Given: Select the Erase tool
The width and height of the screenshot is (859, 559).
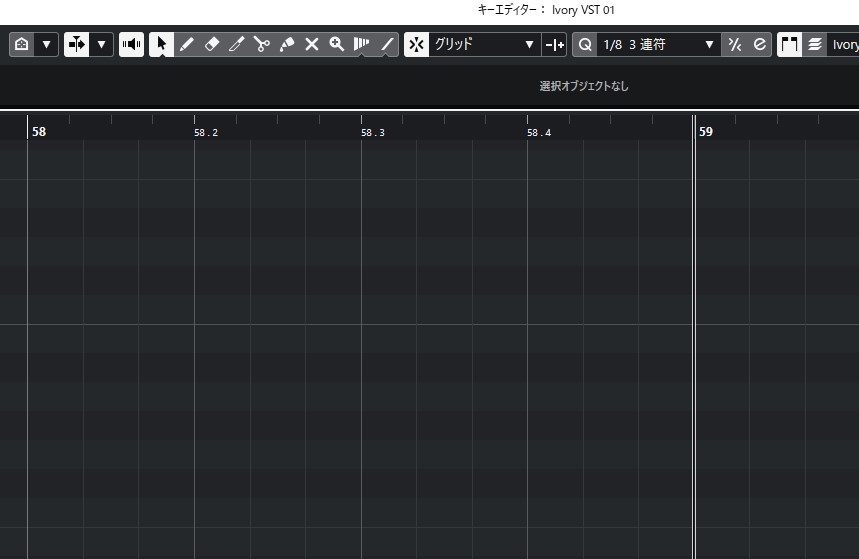Looking at the screenshot, I should 212,45.
